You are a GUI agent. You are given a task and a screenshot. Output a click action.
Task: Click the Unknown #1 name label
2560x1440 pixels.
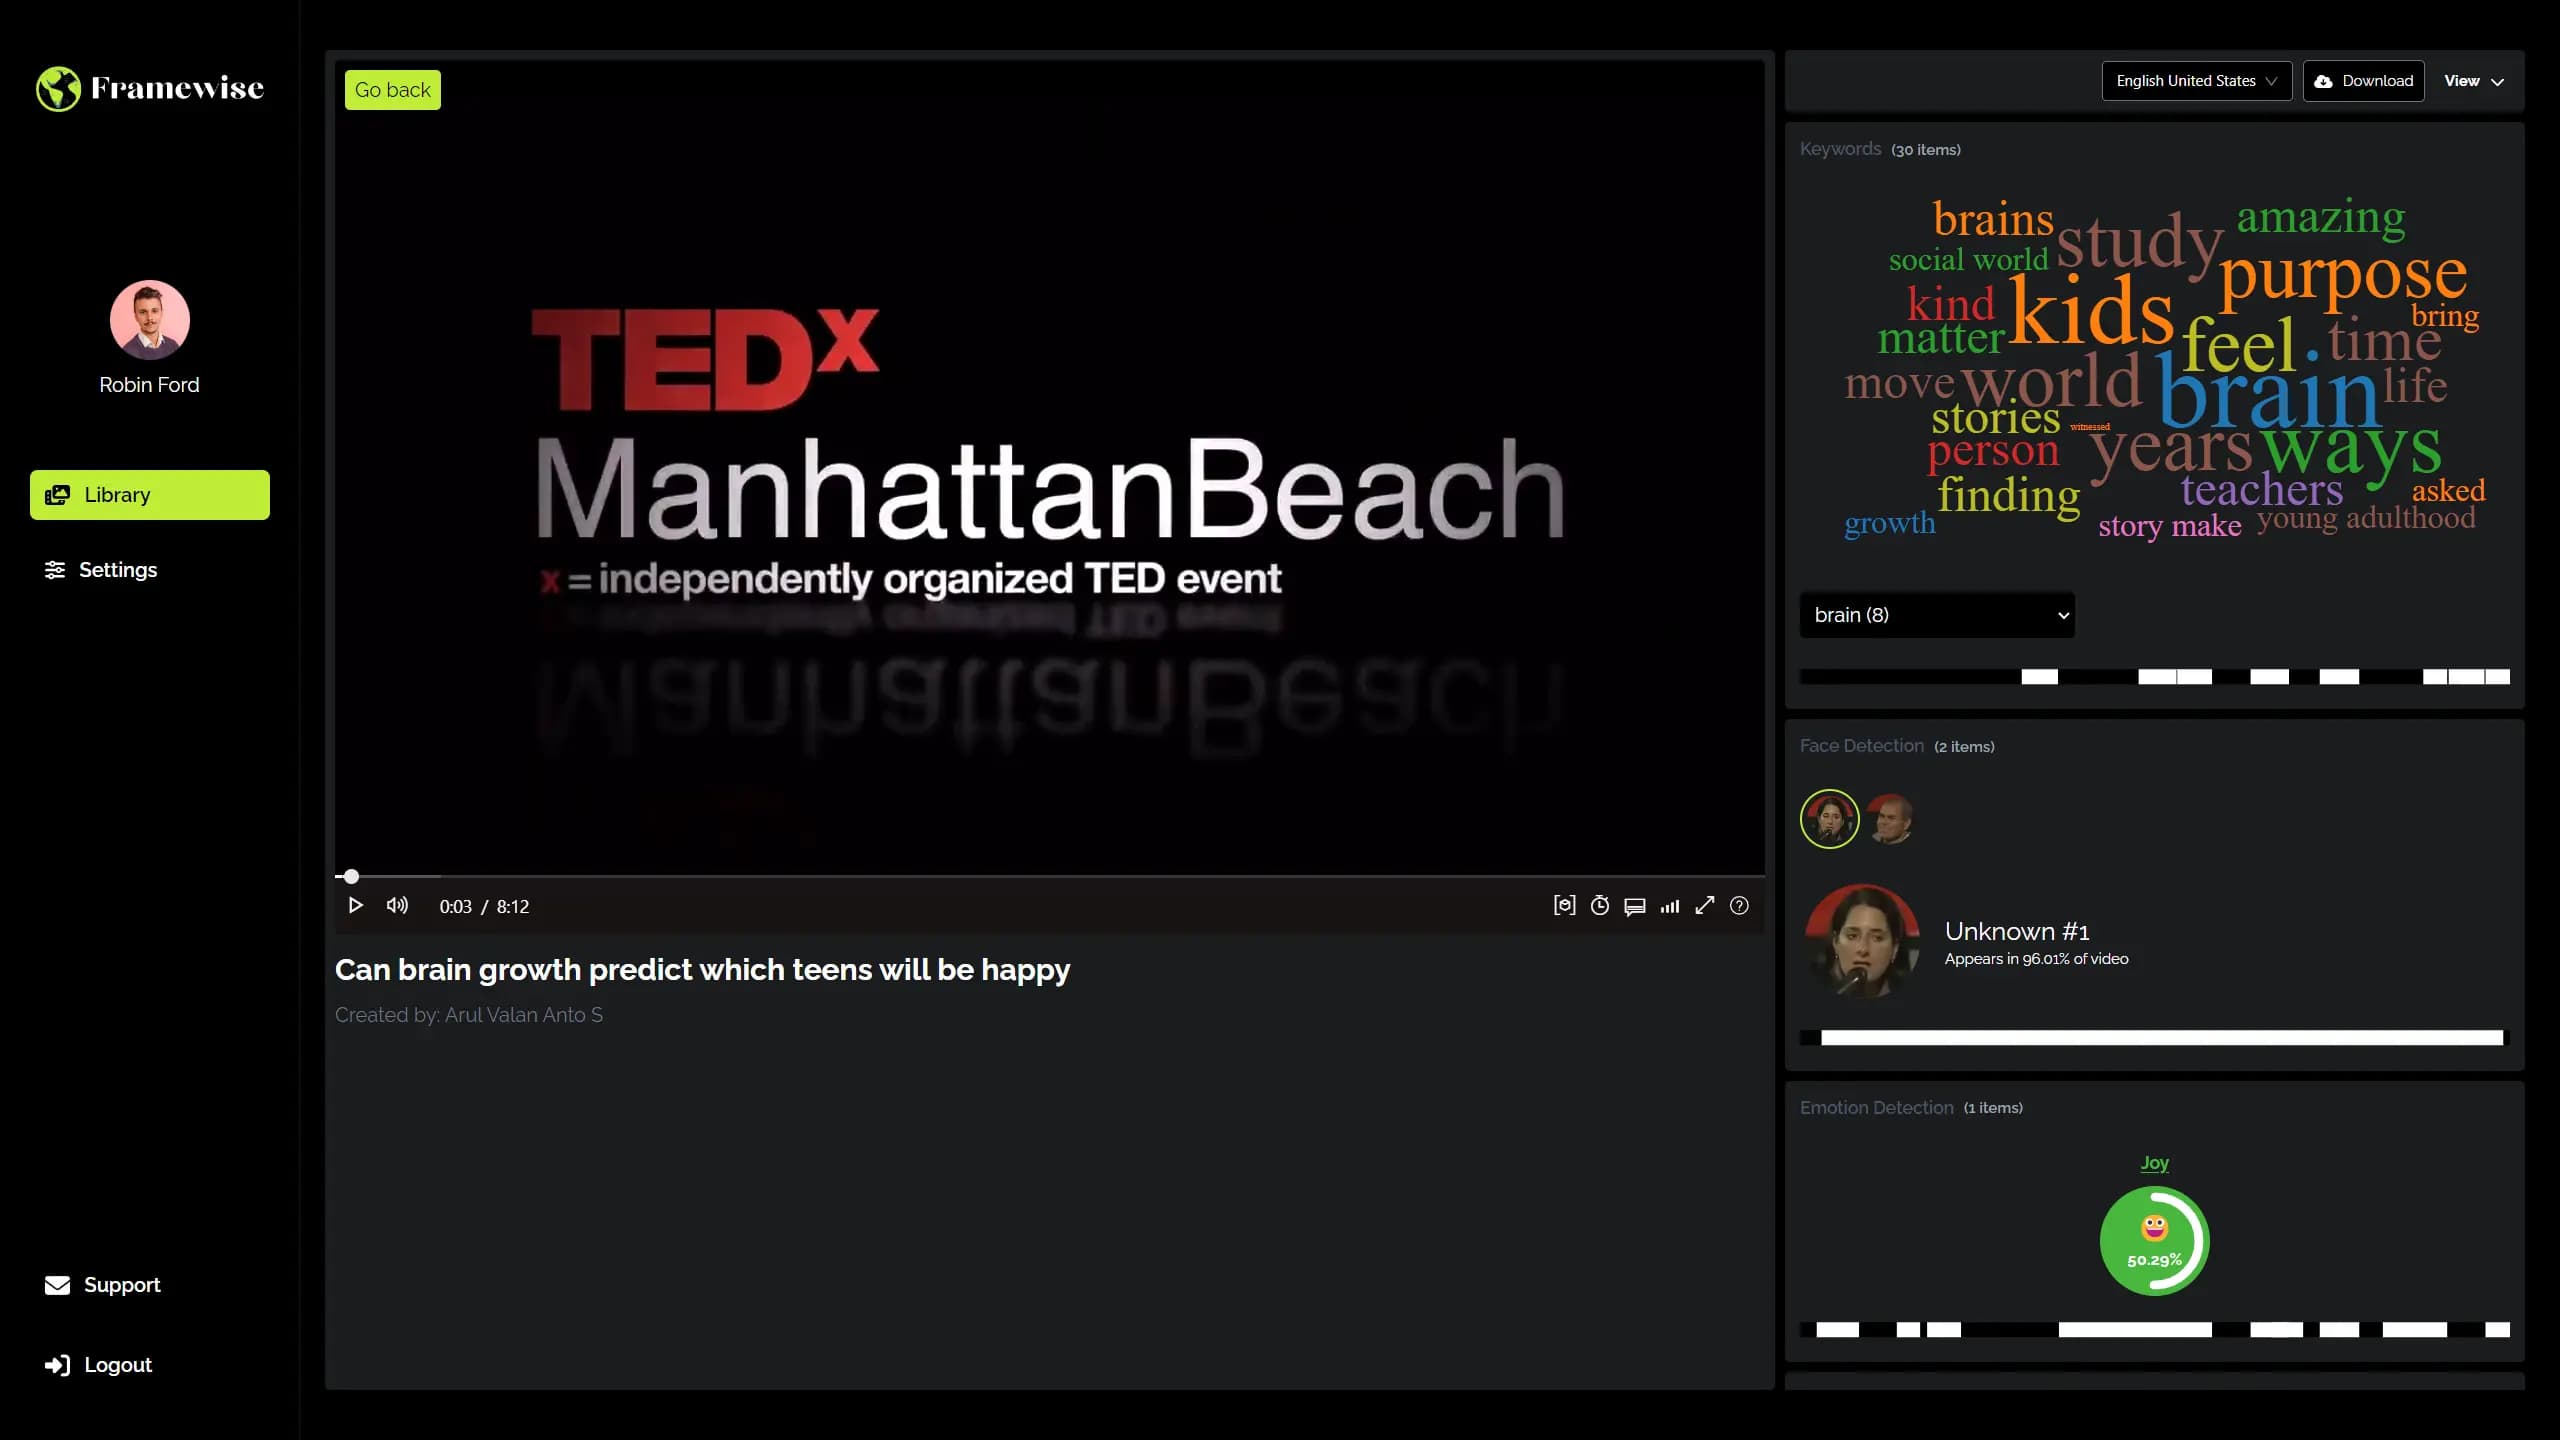coord(2017,931)
